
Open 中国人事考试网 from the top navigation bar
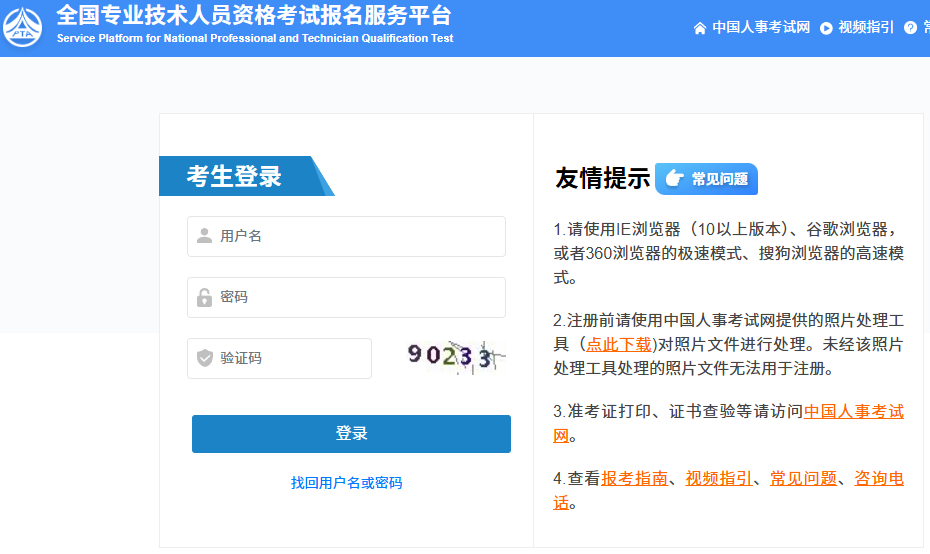760,28
